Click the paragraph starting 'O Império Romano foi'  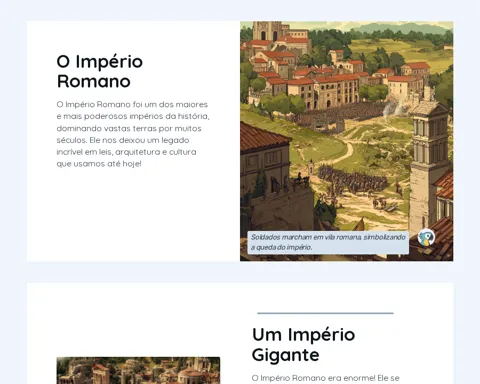(x=133, y=134)
